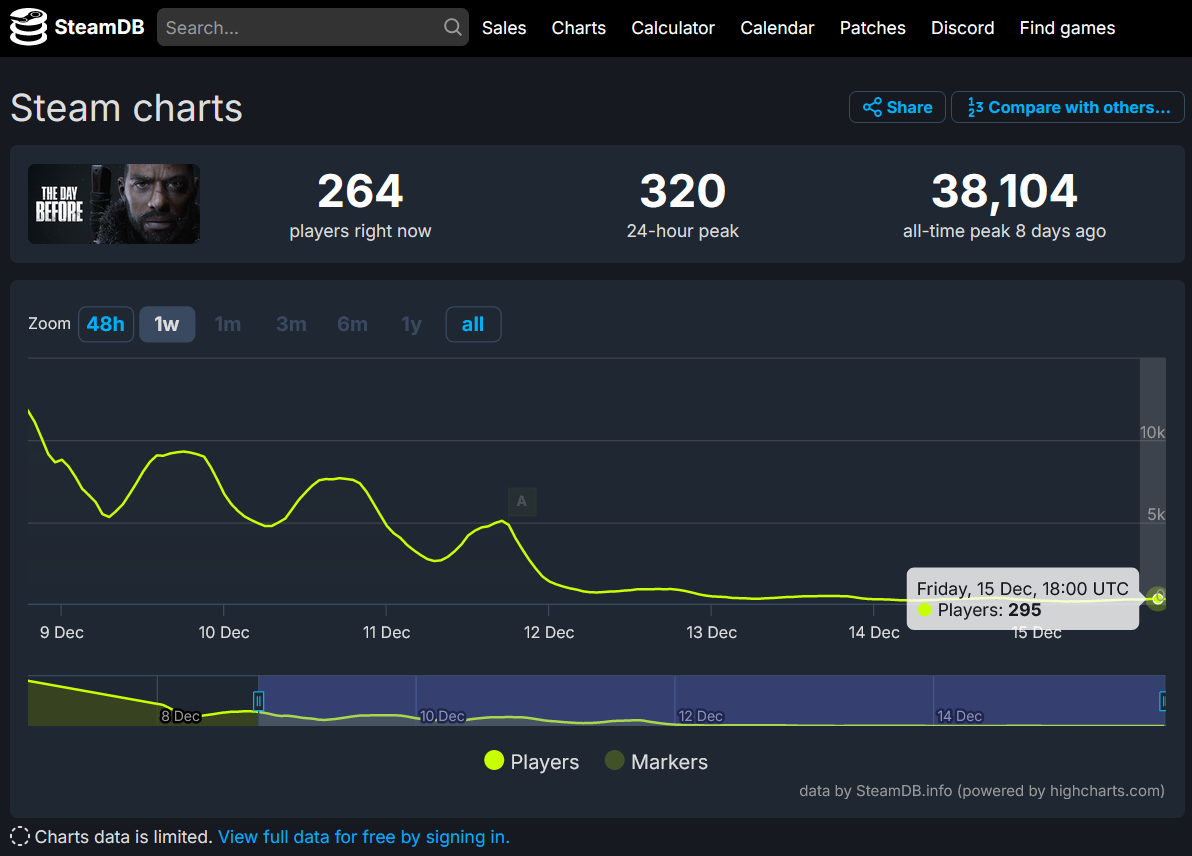Screen dimensions: 1192x856
Task: Click the 9 Dec x-axis label
Action: point(62,632)
